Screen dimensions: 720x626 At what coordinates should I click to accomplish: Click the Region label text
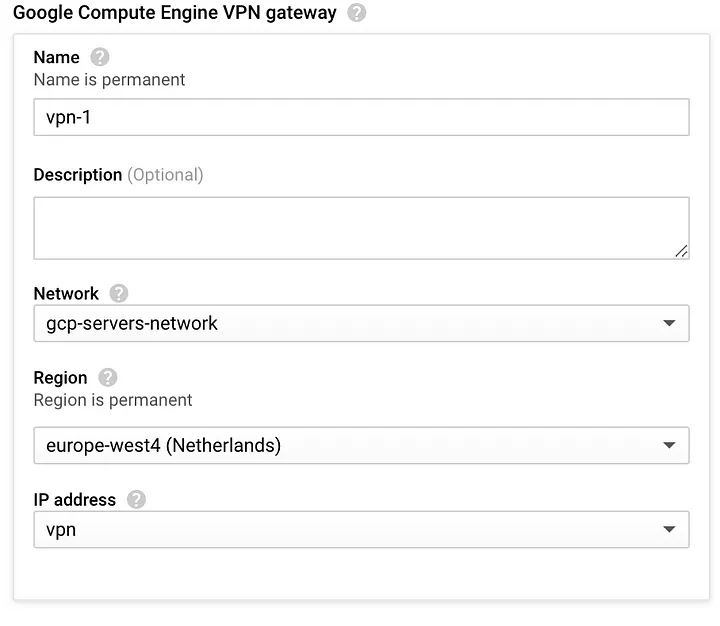point(61,378)
